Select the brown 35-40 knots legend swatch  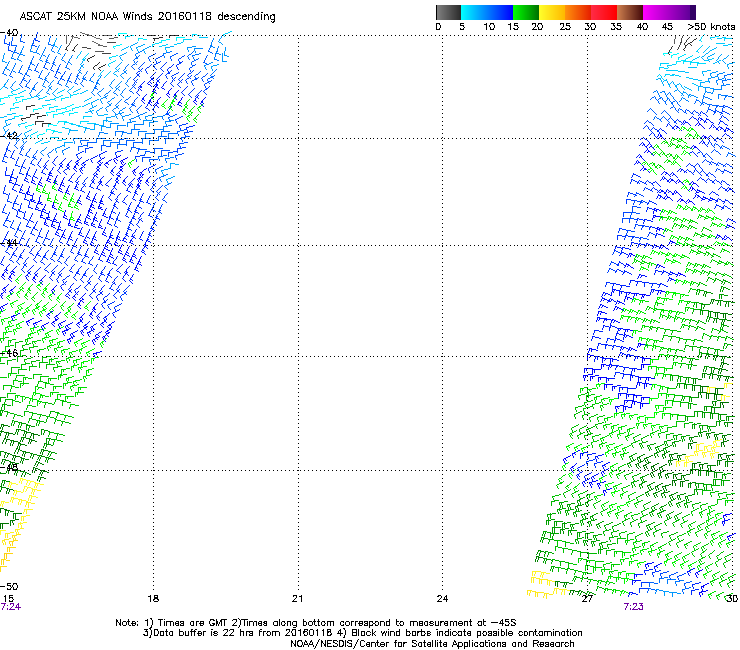coord(630,12)
